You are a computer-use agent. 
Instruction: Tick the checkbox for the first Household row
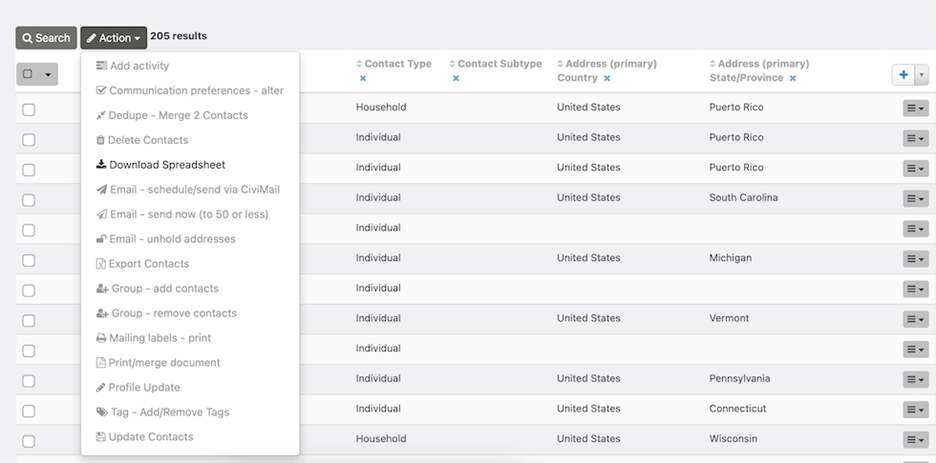click(29, 109)
